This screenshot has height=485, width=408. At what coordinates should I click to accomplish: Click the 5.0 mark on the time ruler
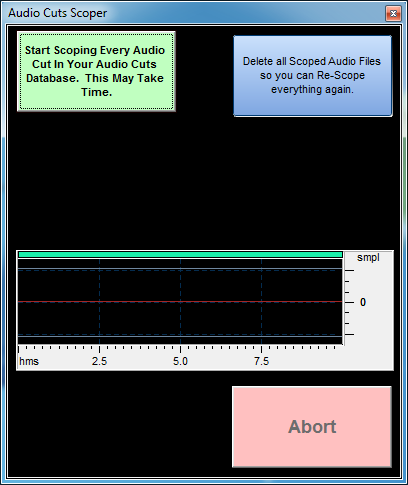180,361
